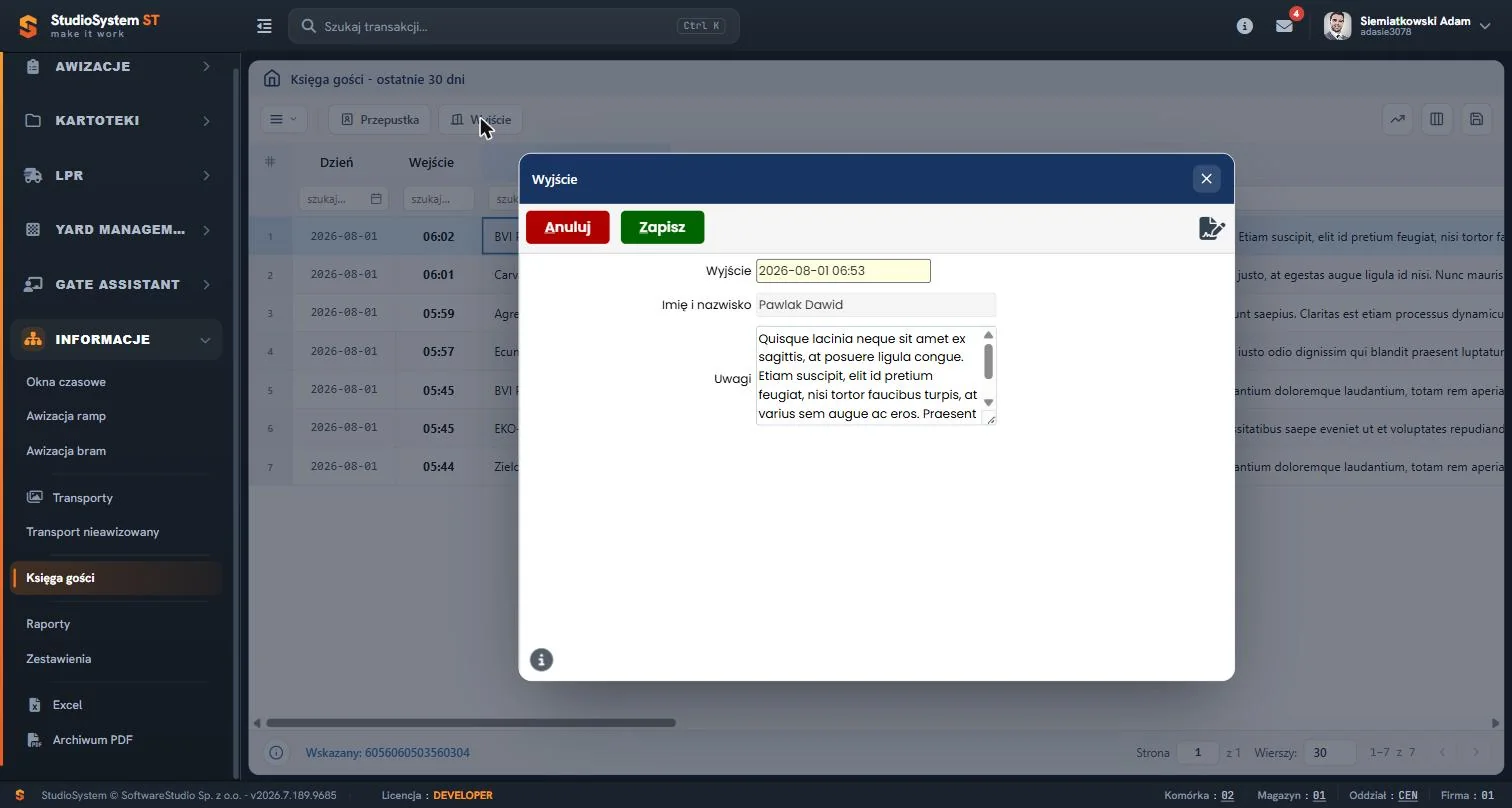The height and width of the screenshot is (808, 1512).
Task: Click the AWIZACJE clipboard icon
Action: tap(33, 66)
